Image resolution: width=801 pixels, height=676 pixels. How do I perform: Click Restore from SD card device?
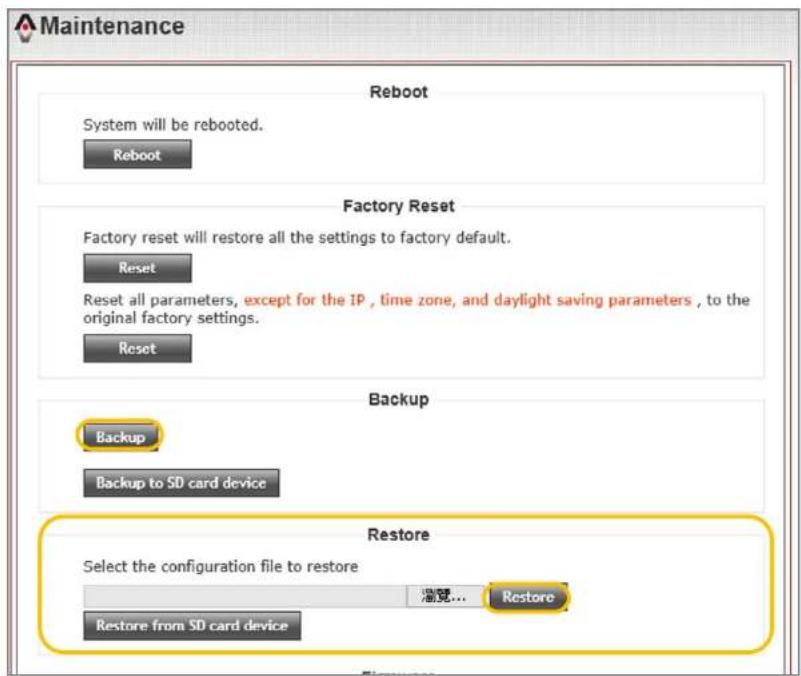tap(192, 625)
